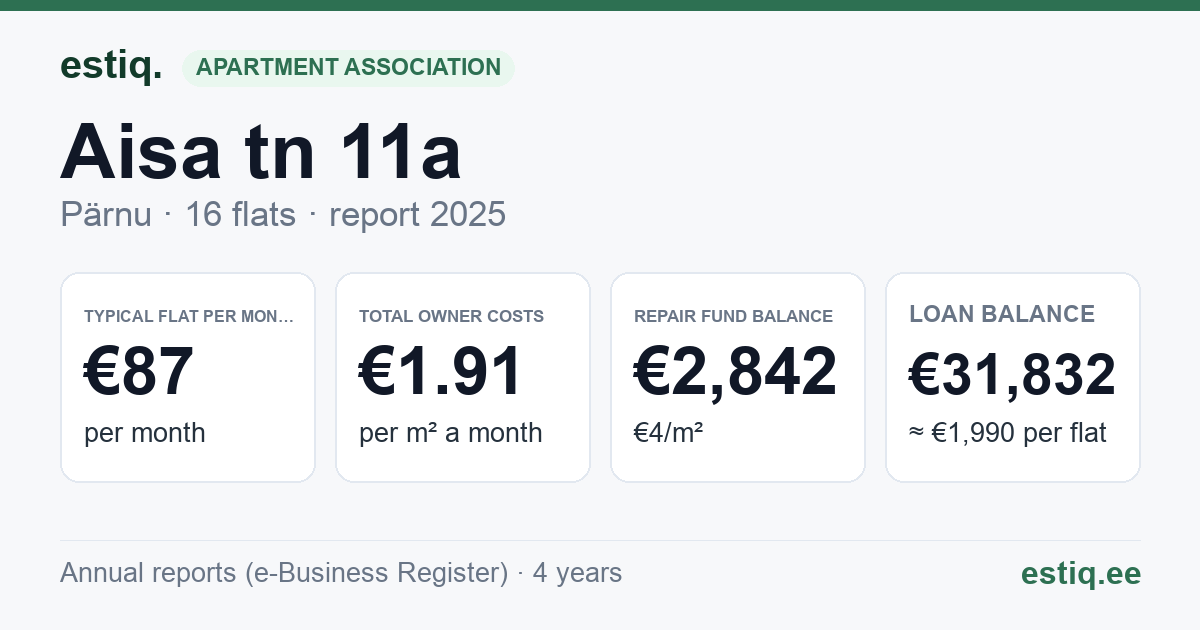Open the Total owner costs card
The image size is (1200, 630).
pyautogui.click(x=463, y=377)
